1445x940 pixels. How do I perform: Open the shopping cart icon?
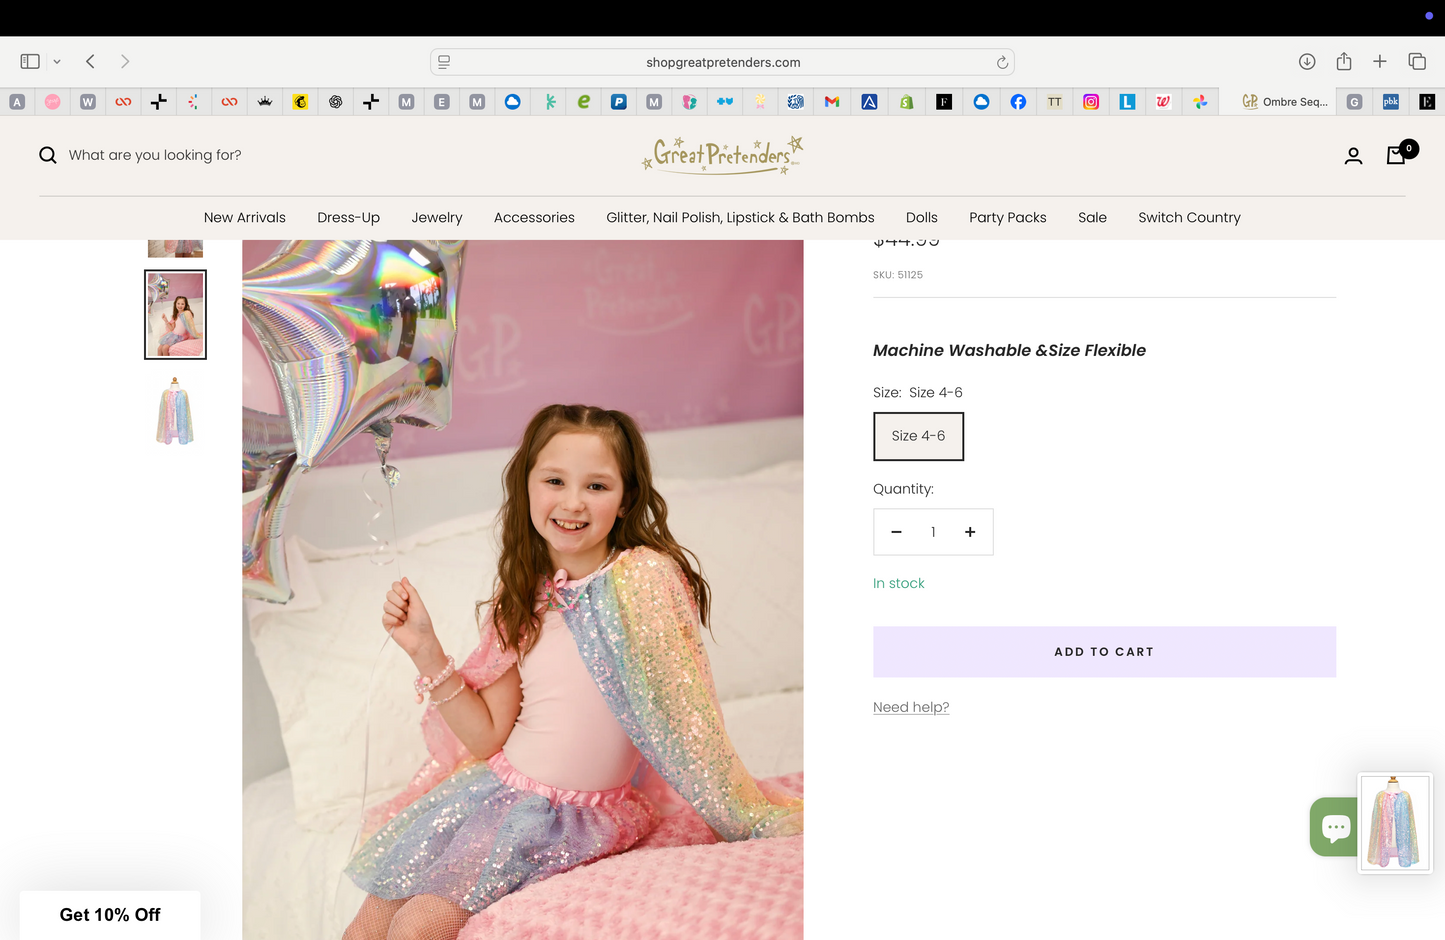(1397, 155)
